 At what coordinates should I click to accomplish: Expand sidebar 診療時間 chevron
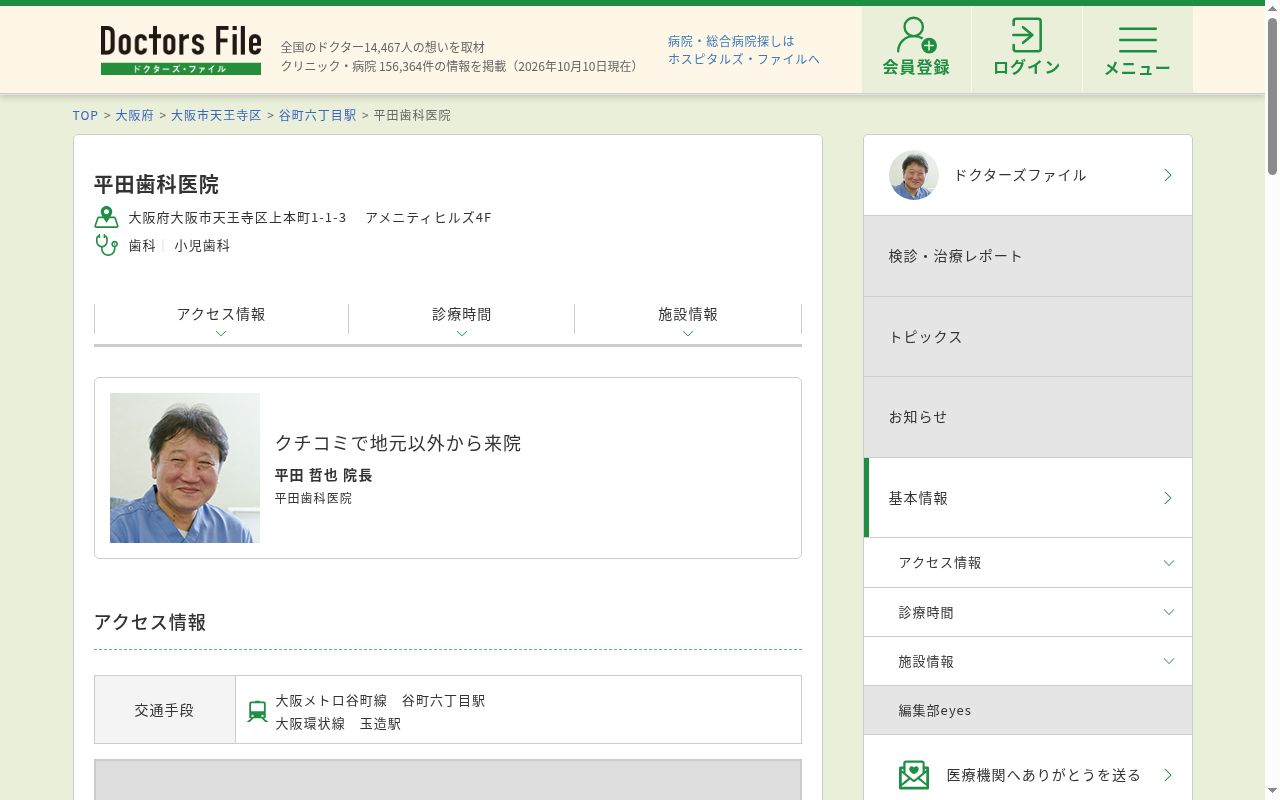[x=1169, y=612]
